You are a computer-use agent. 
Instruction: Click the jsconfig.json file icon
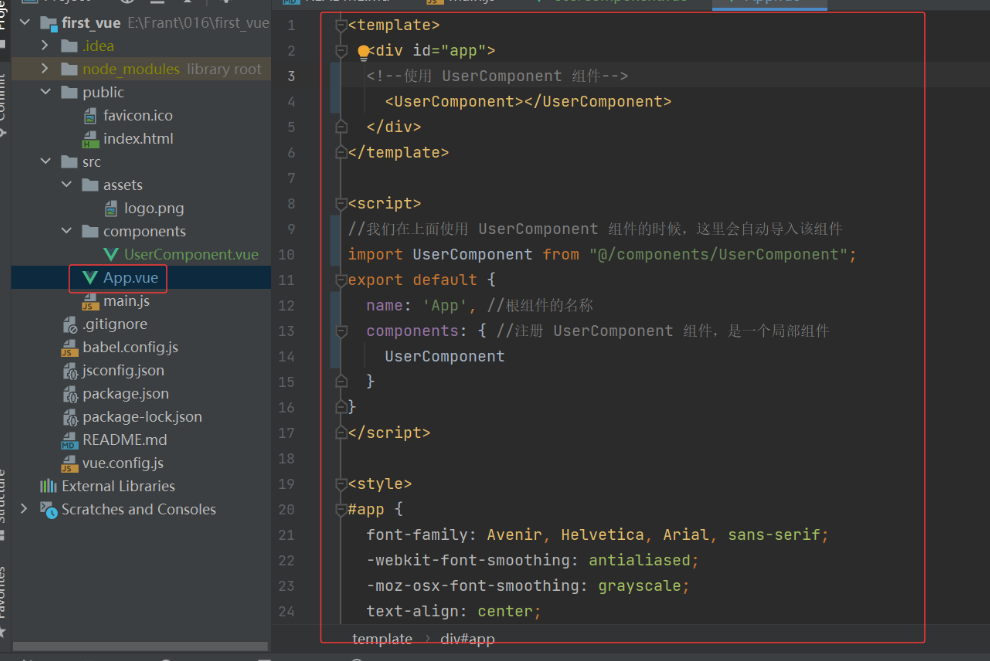click(69, 371)
